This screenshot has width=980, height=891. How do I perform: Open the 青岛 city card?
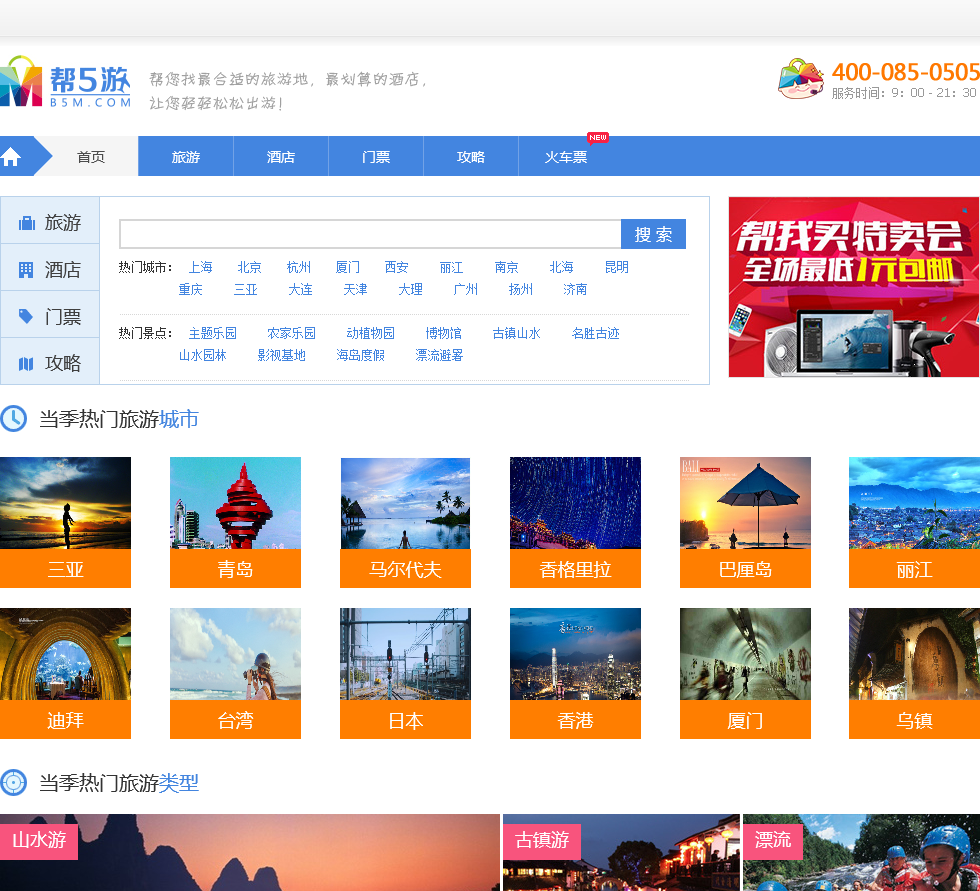click(236, 522)
